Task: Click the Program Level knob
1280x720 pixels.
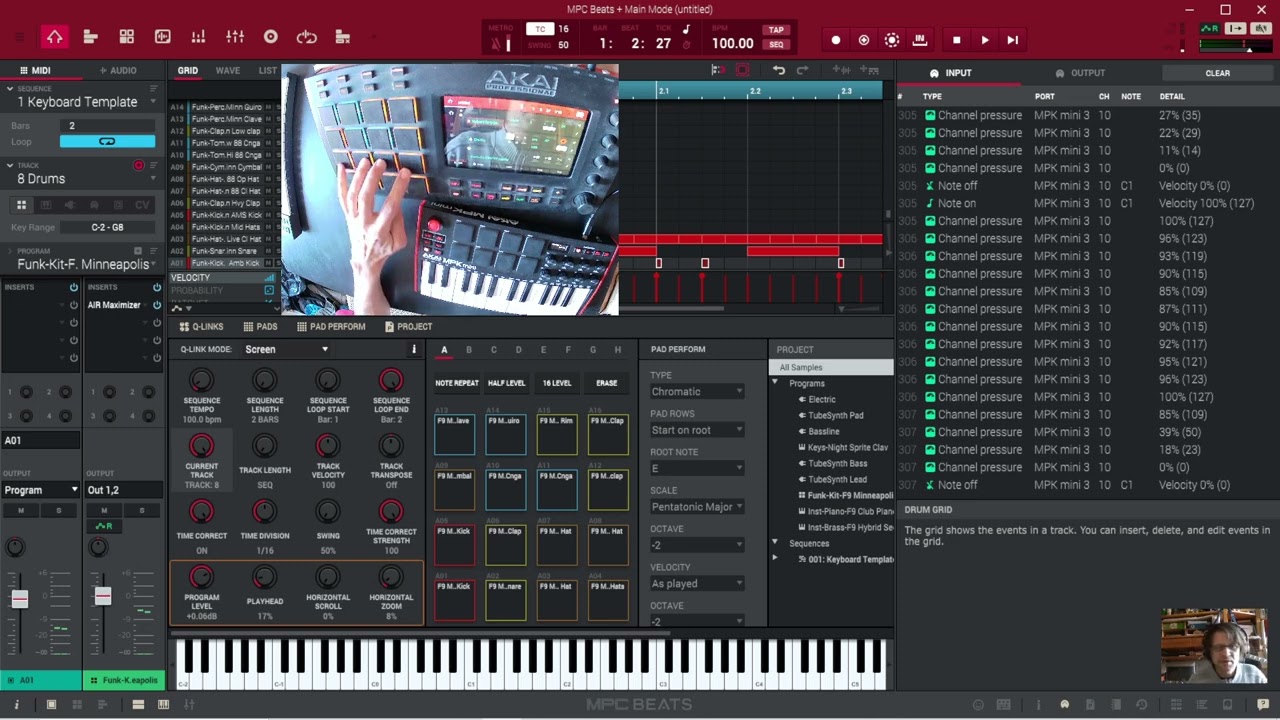Action: (201, 576)
